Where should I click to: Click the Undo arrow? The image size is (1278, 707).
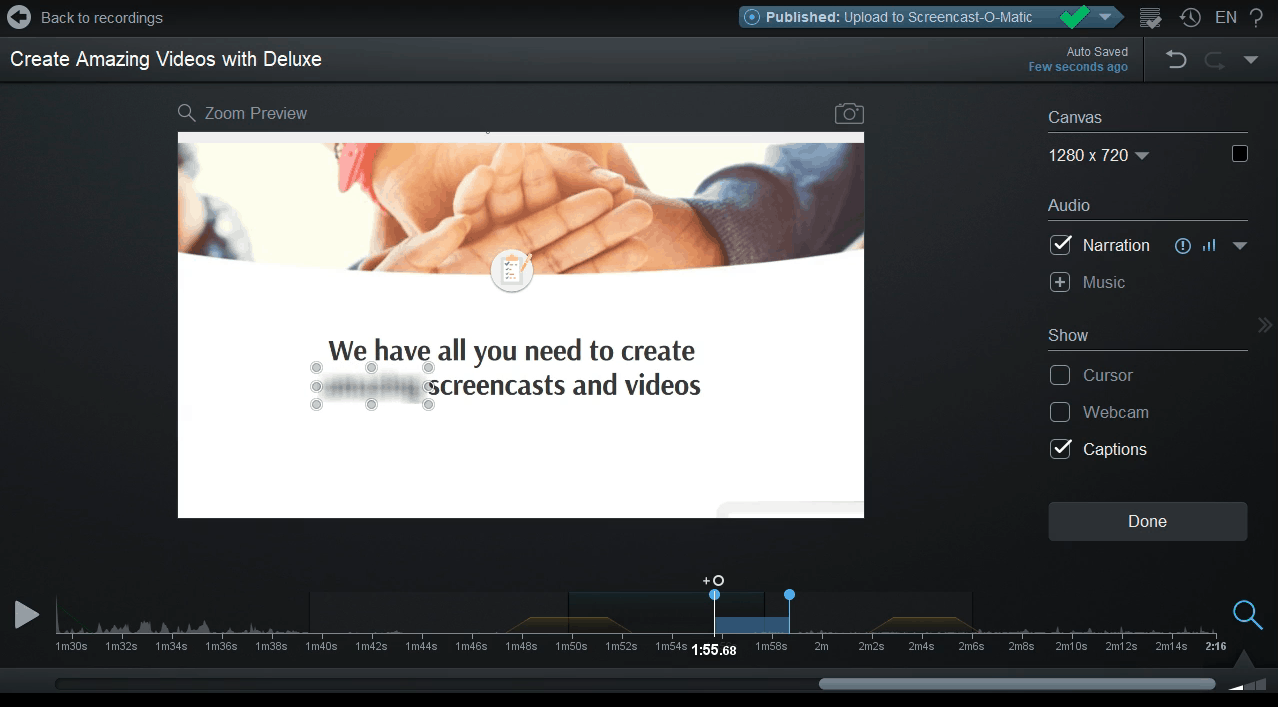point(1175,60)
